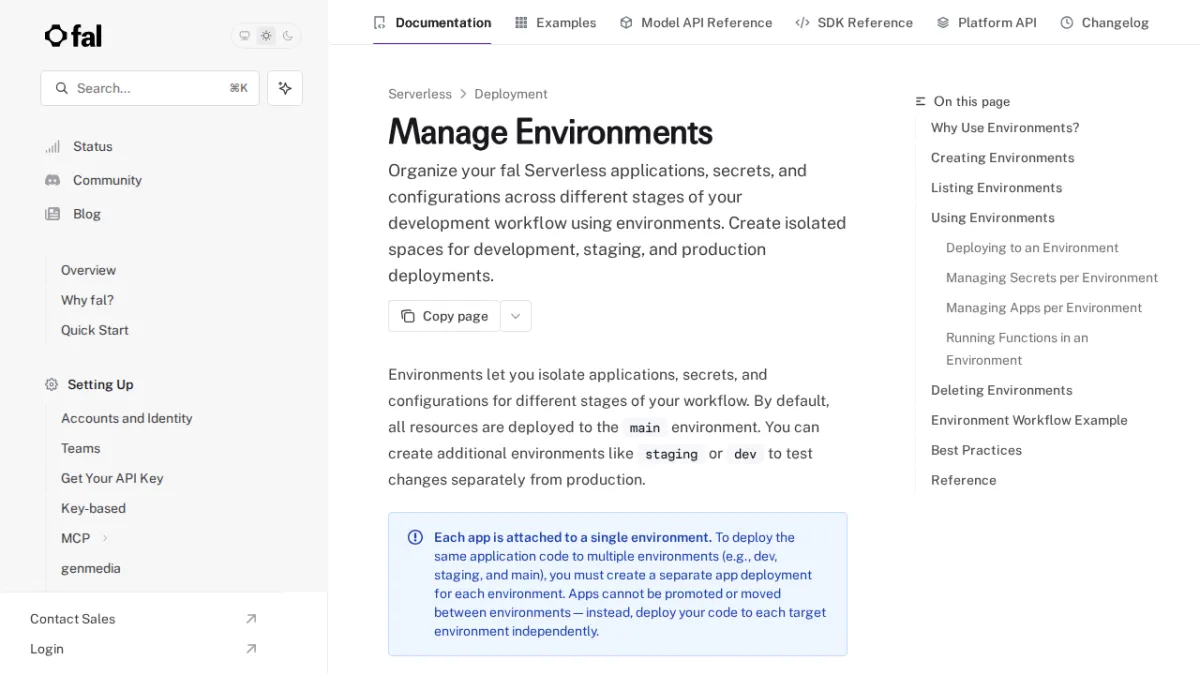
Task: Select the Model API Reference tab
Action: [696, 22]
